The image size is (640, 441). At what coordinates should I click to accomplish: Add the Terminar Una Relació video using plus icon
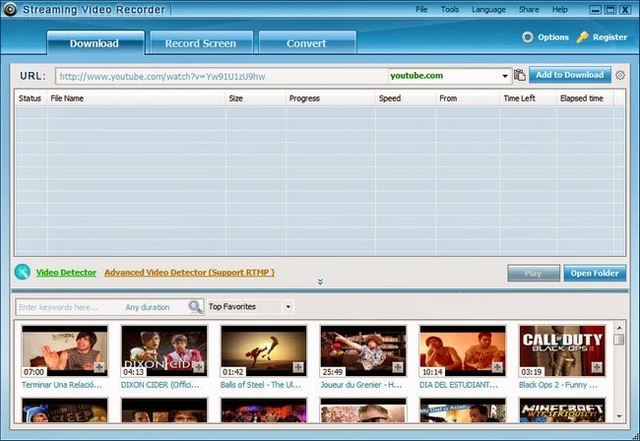(x=100, y=368)
